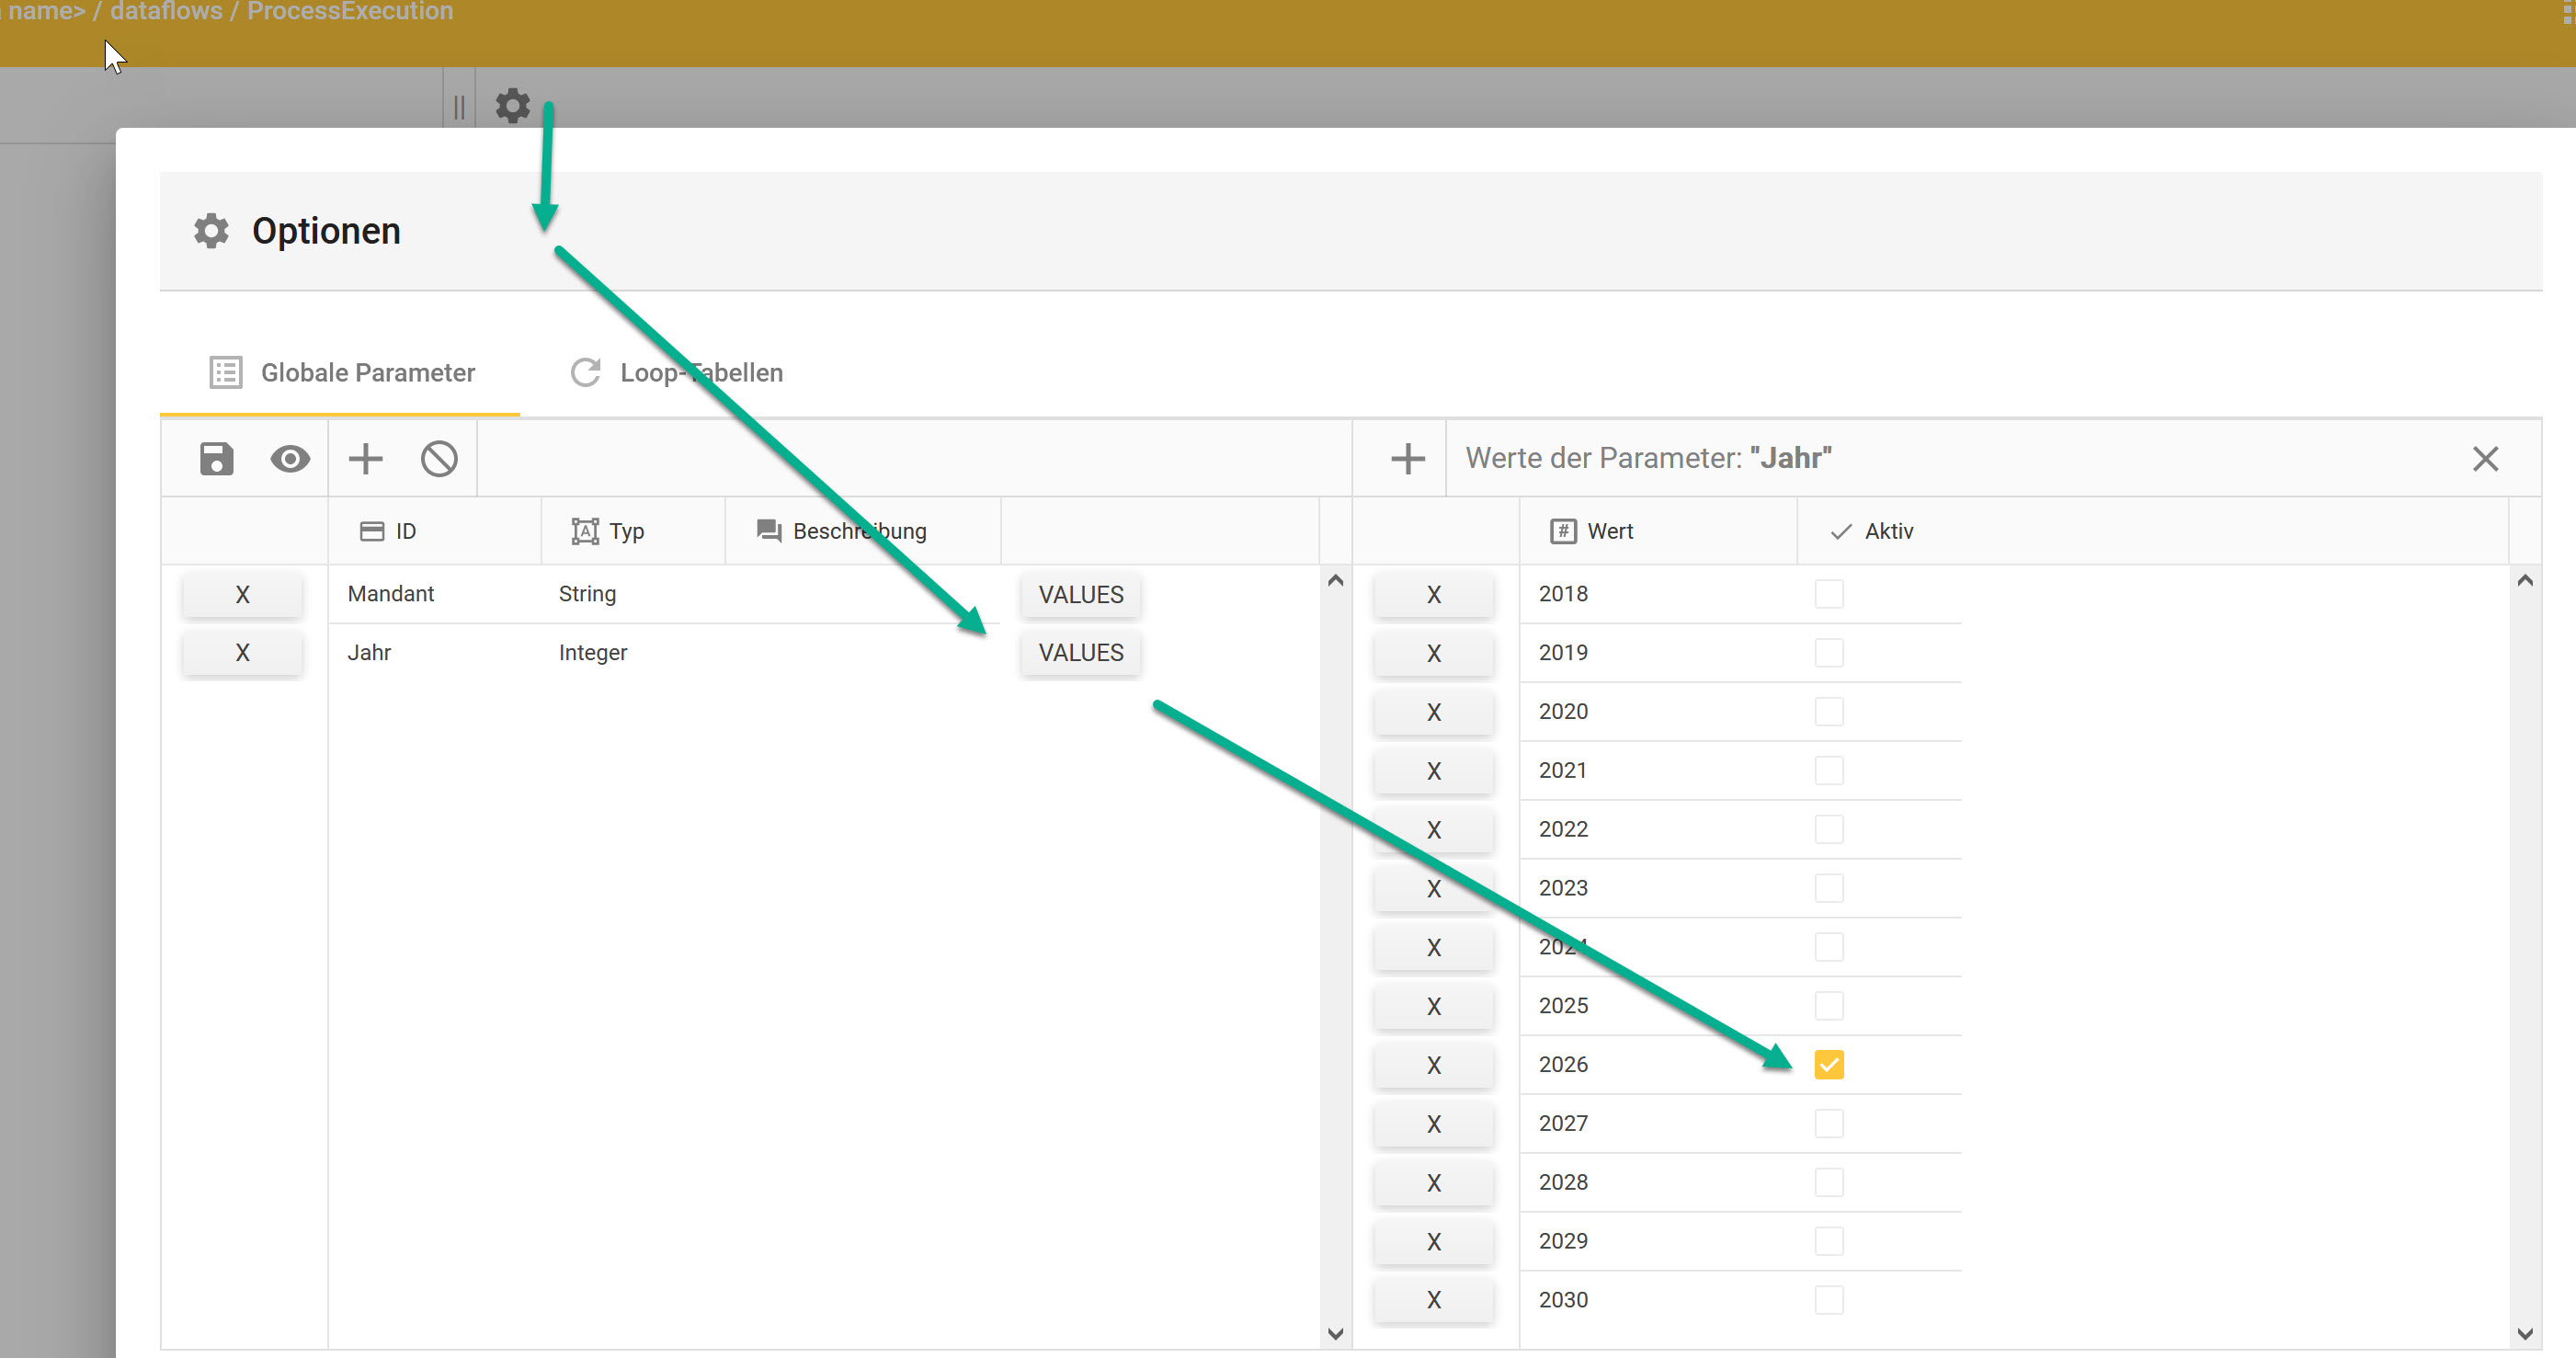Viewport: 2576px width, 1358px height.
Task: Sort by the Wert column header
Action: (1609, 531)
